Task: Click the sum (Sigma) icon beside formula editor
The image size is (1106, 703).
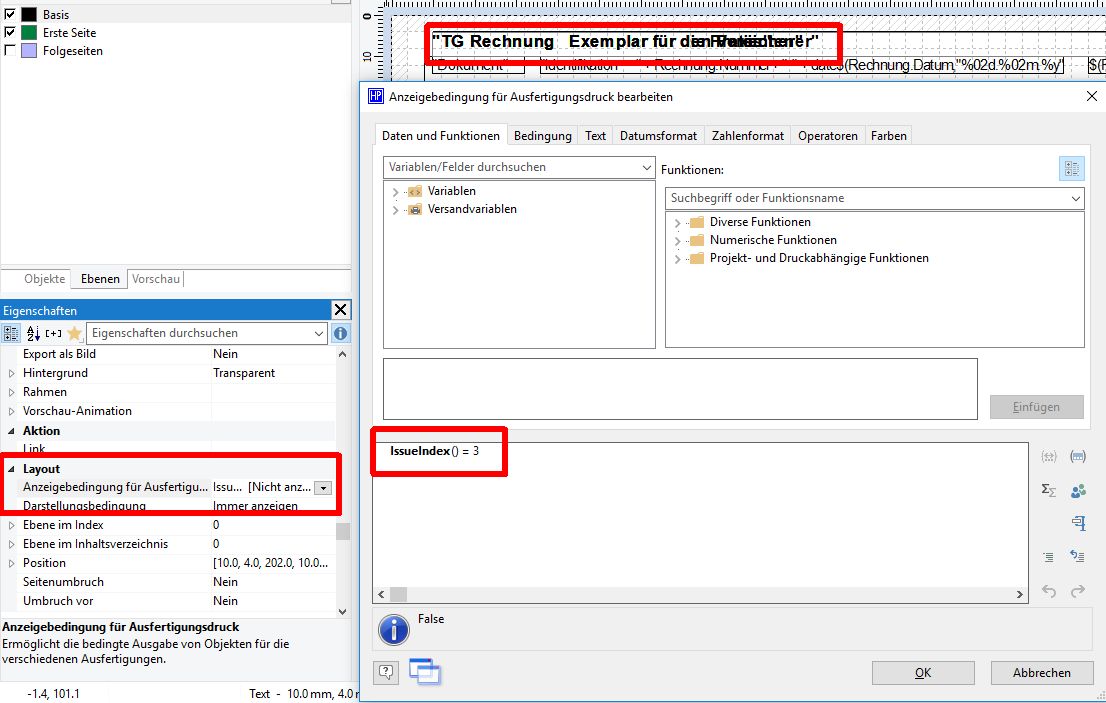Action: [1049, 490]
